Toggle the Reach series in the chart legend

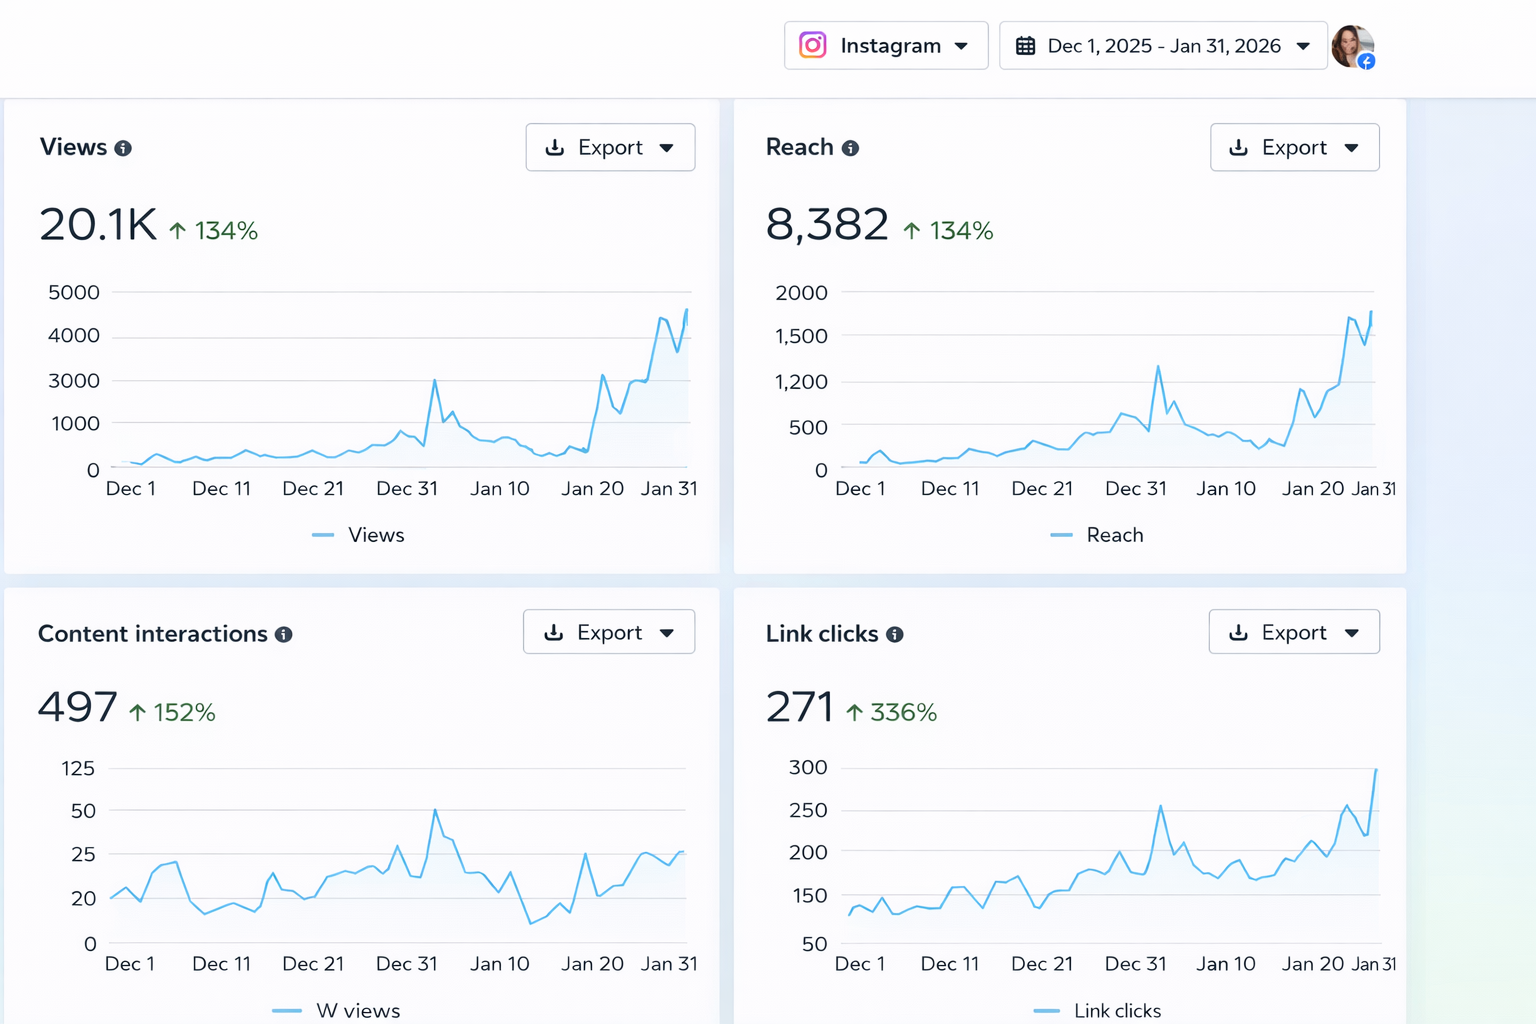[1098, 534]
